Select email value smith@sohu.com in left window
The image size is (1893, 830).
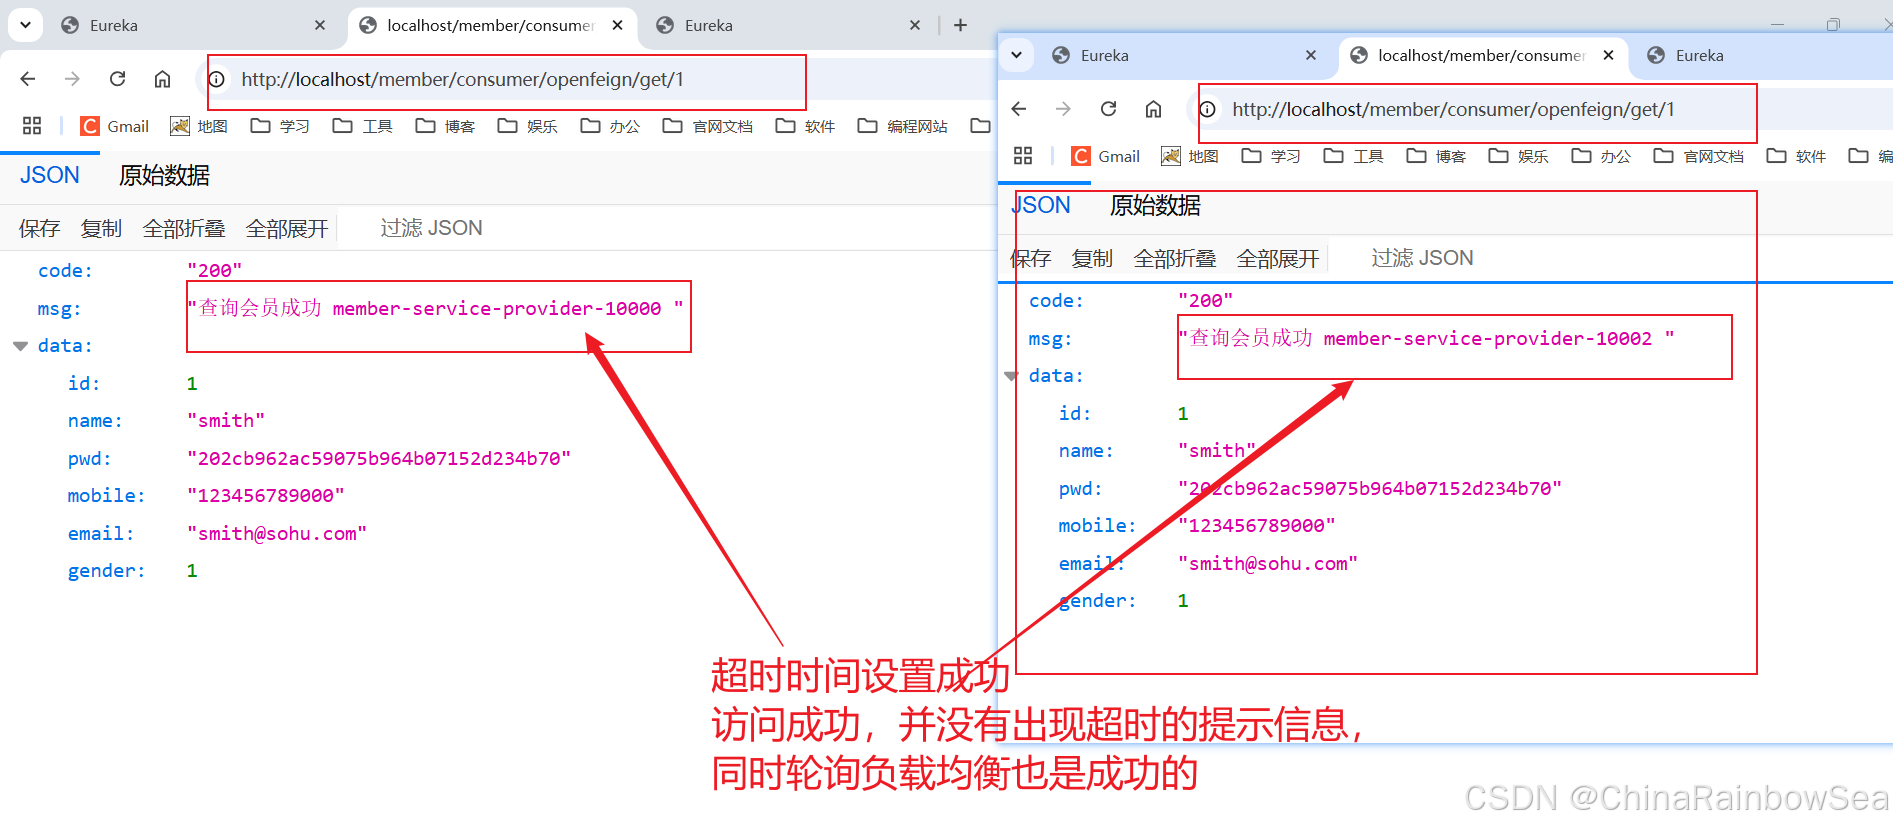pyautogui.click(x=277, y=534)
